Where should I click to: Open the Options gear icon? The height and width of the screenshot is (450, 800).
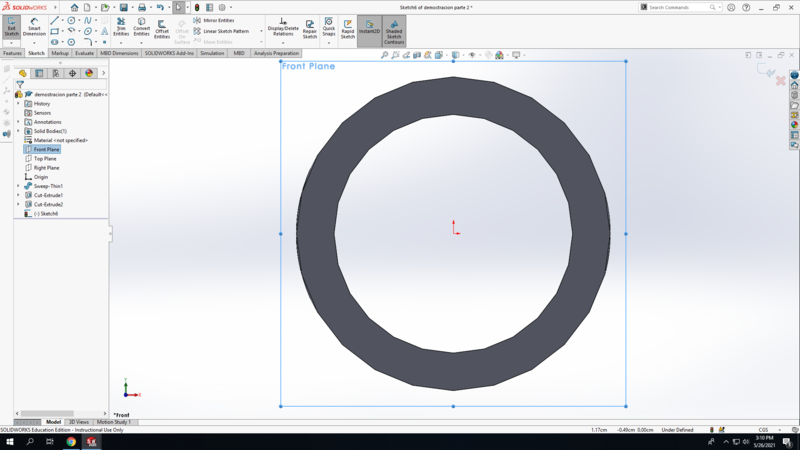click(222, 8)
